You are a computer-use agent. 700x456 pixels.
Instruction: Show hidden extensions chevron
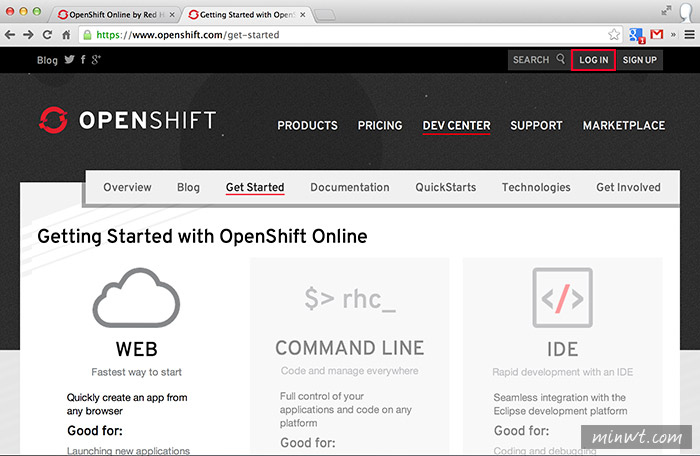[673, 34]
